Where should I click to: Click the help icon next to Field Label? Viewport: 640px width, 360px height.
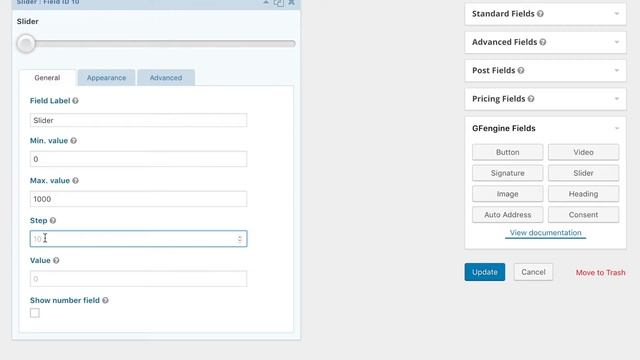(76, 101)
